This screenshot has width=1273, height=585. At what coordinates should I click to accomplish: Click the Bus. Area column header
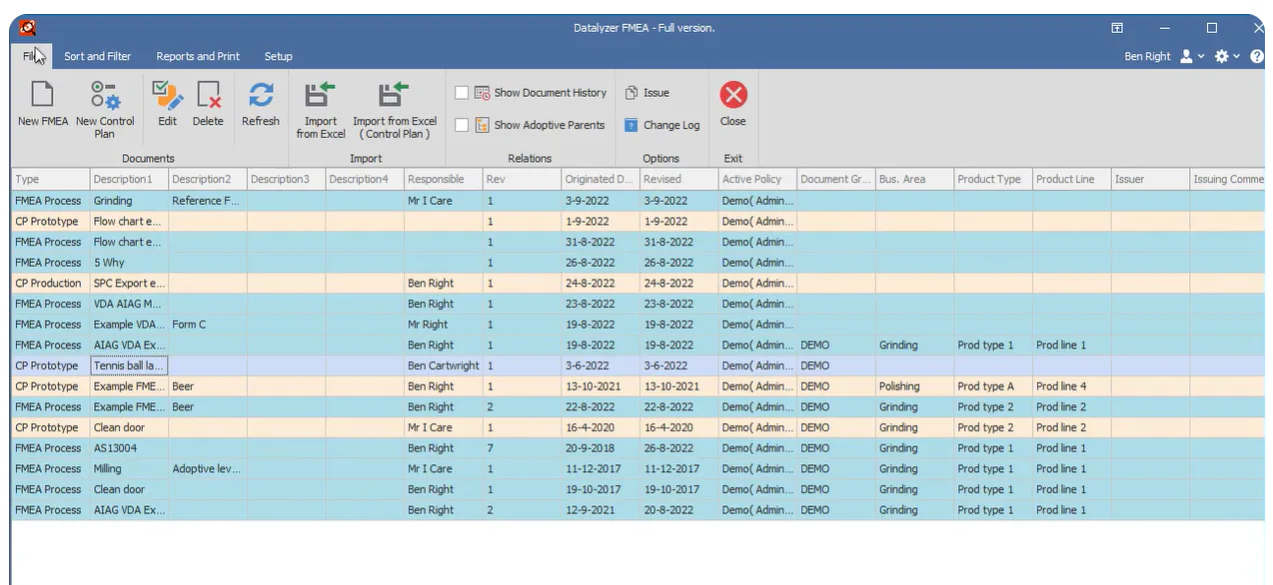915,180
